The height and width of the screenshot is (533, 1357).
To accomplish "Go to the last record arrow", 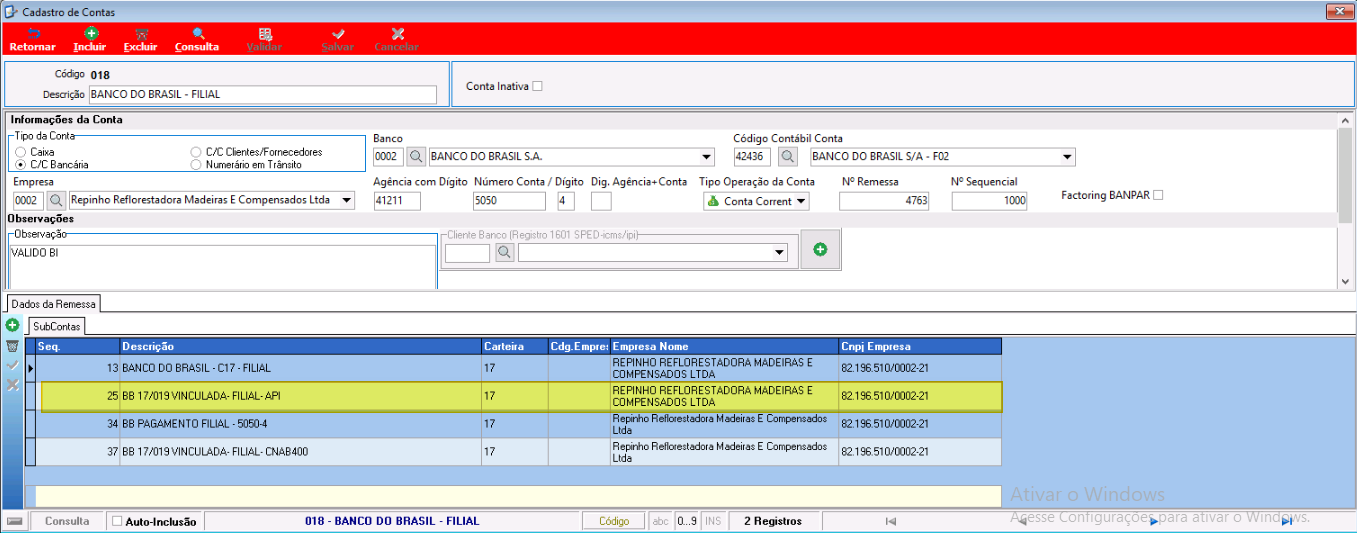I will coord(1286,521).
